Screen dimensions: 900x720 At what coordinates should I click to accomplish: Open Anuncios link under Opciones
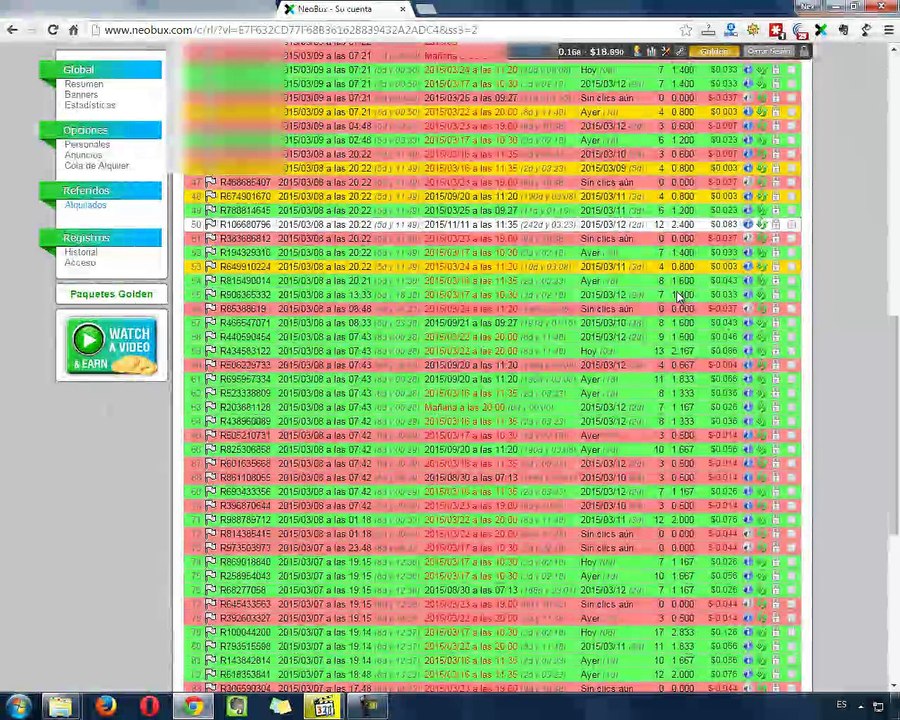tap(83, 155)
